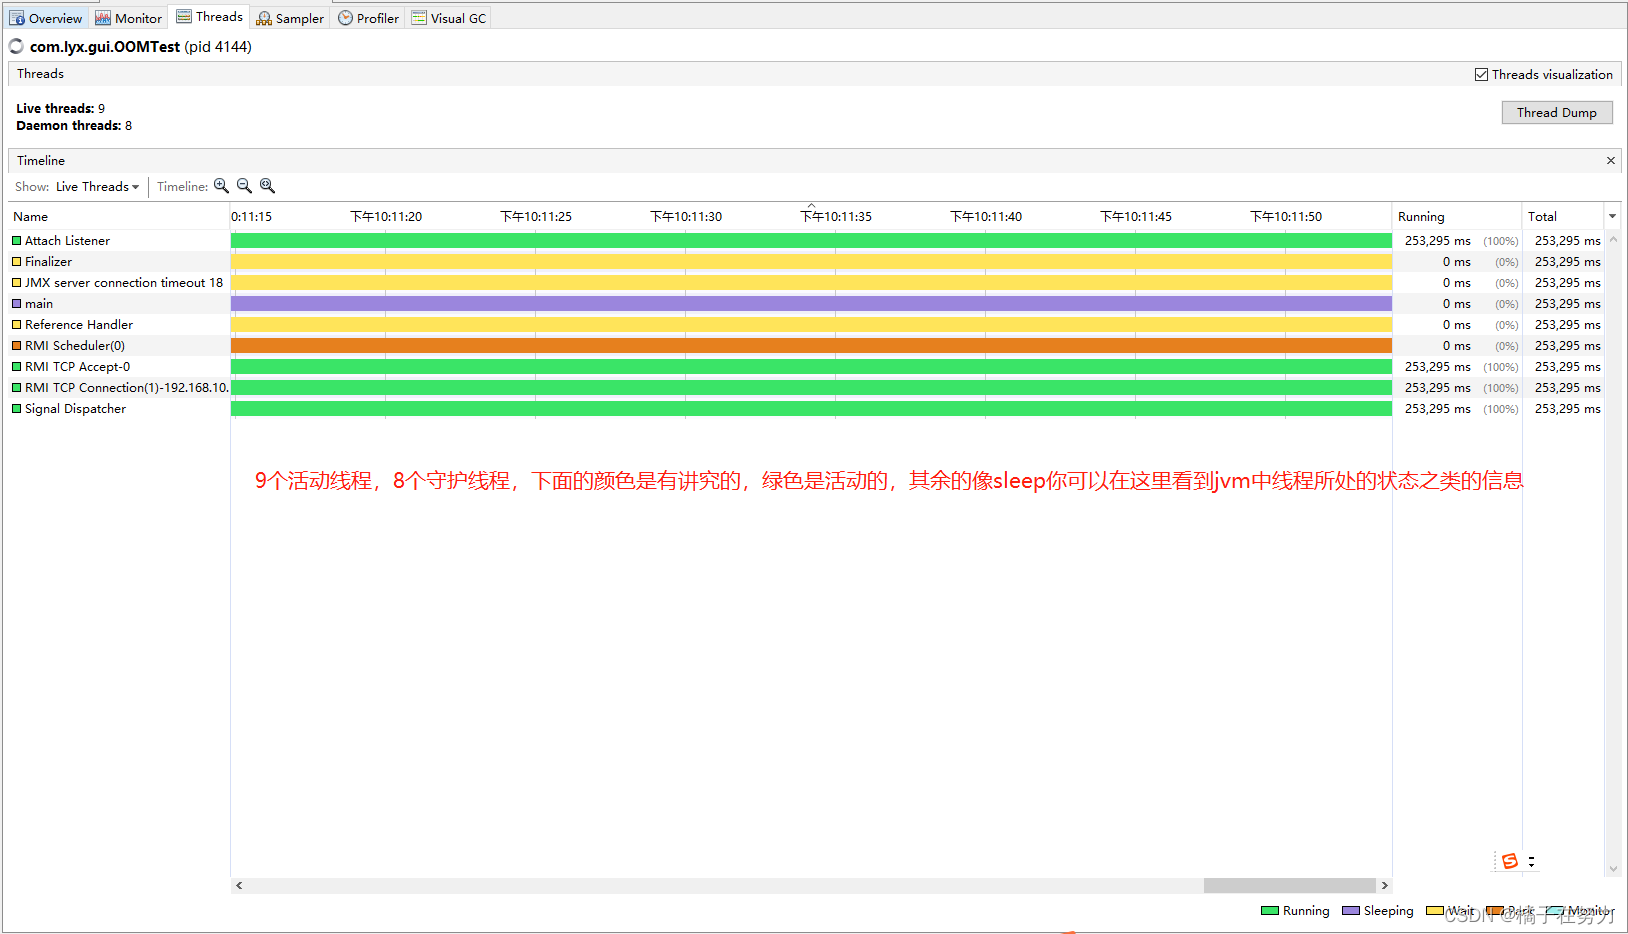Click the main thread purple state icon
This screenshot has height=934, width=1628.
tap(16, 304)
